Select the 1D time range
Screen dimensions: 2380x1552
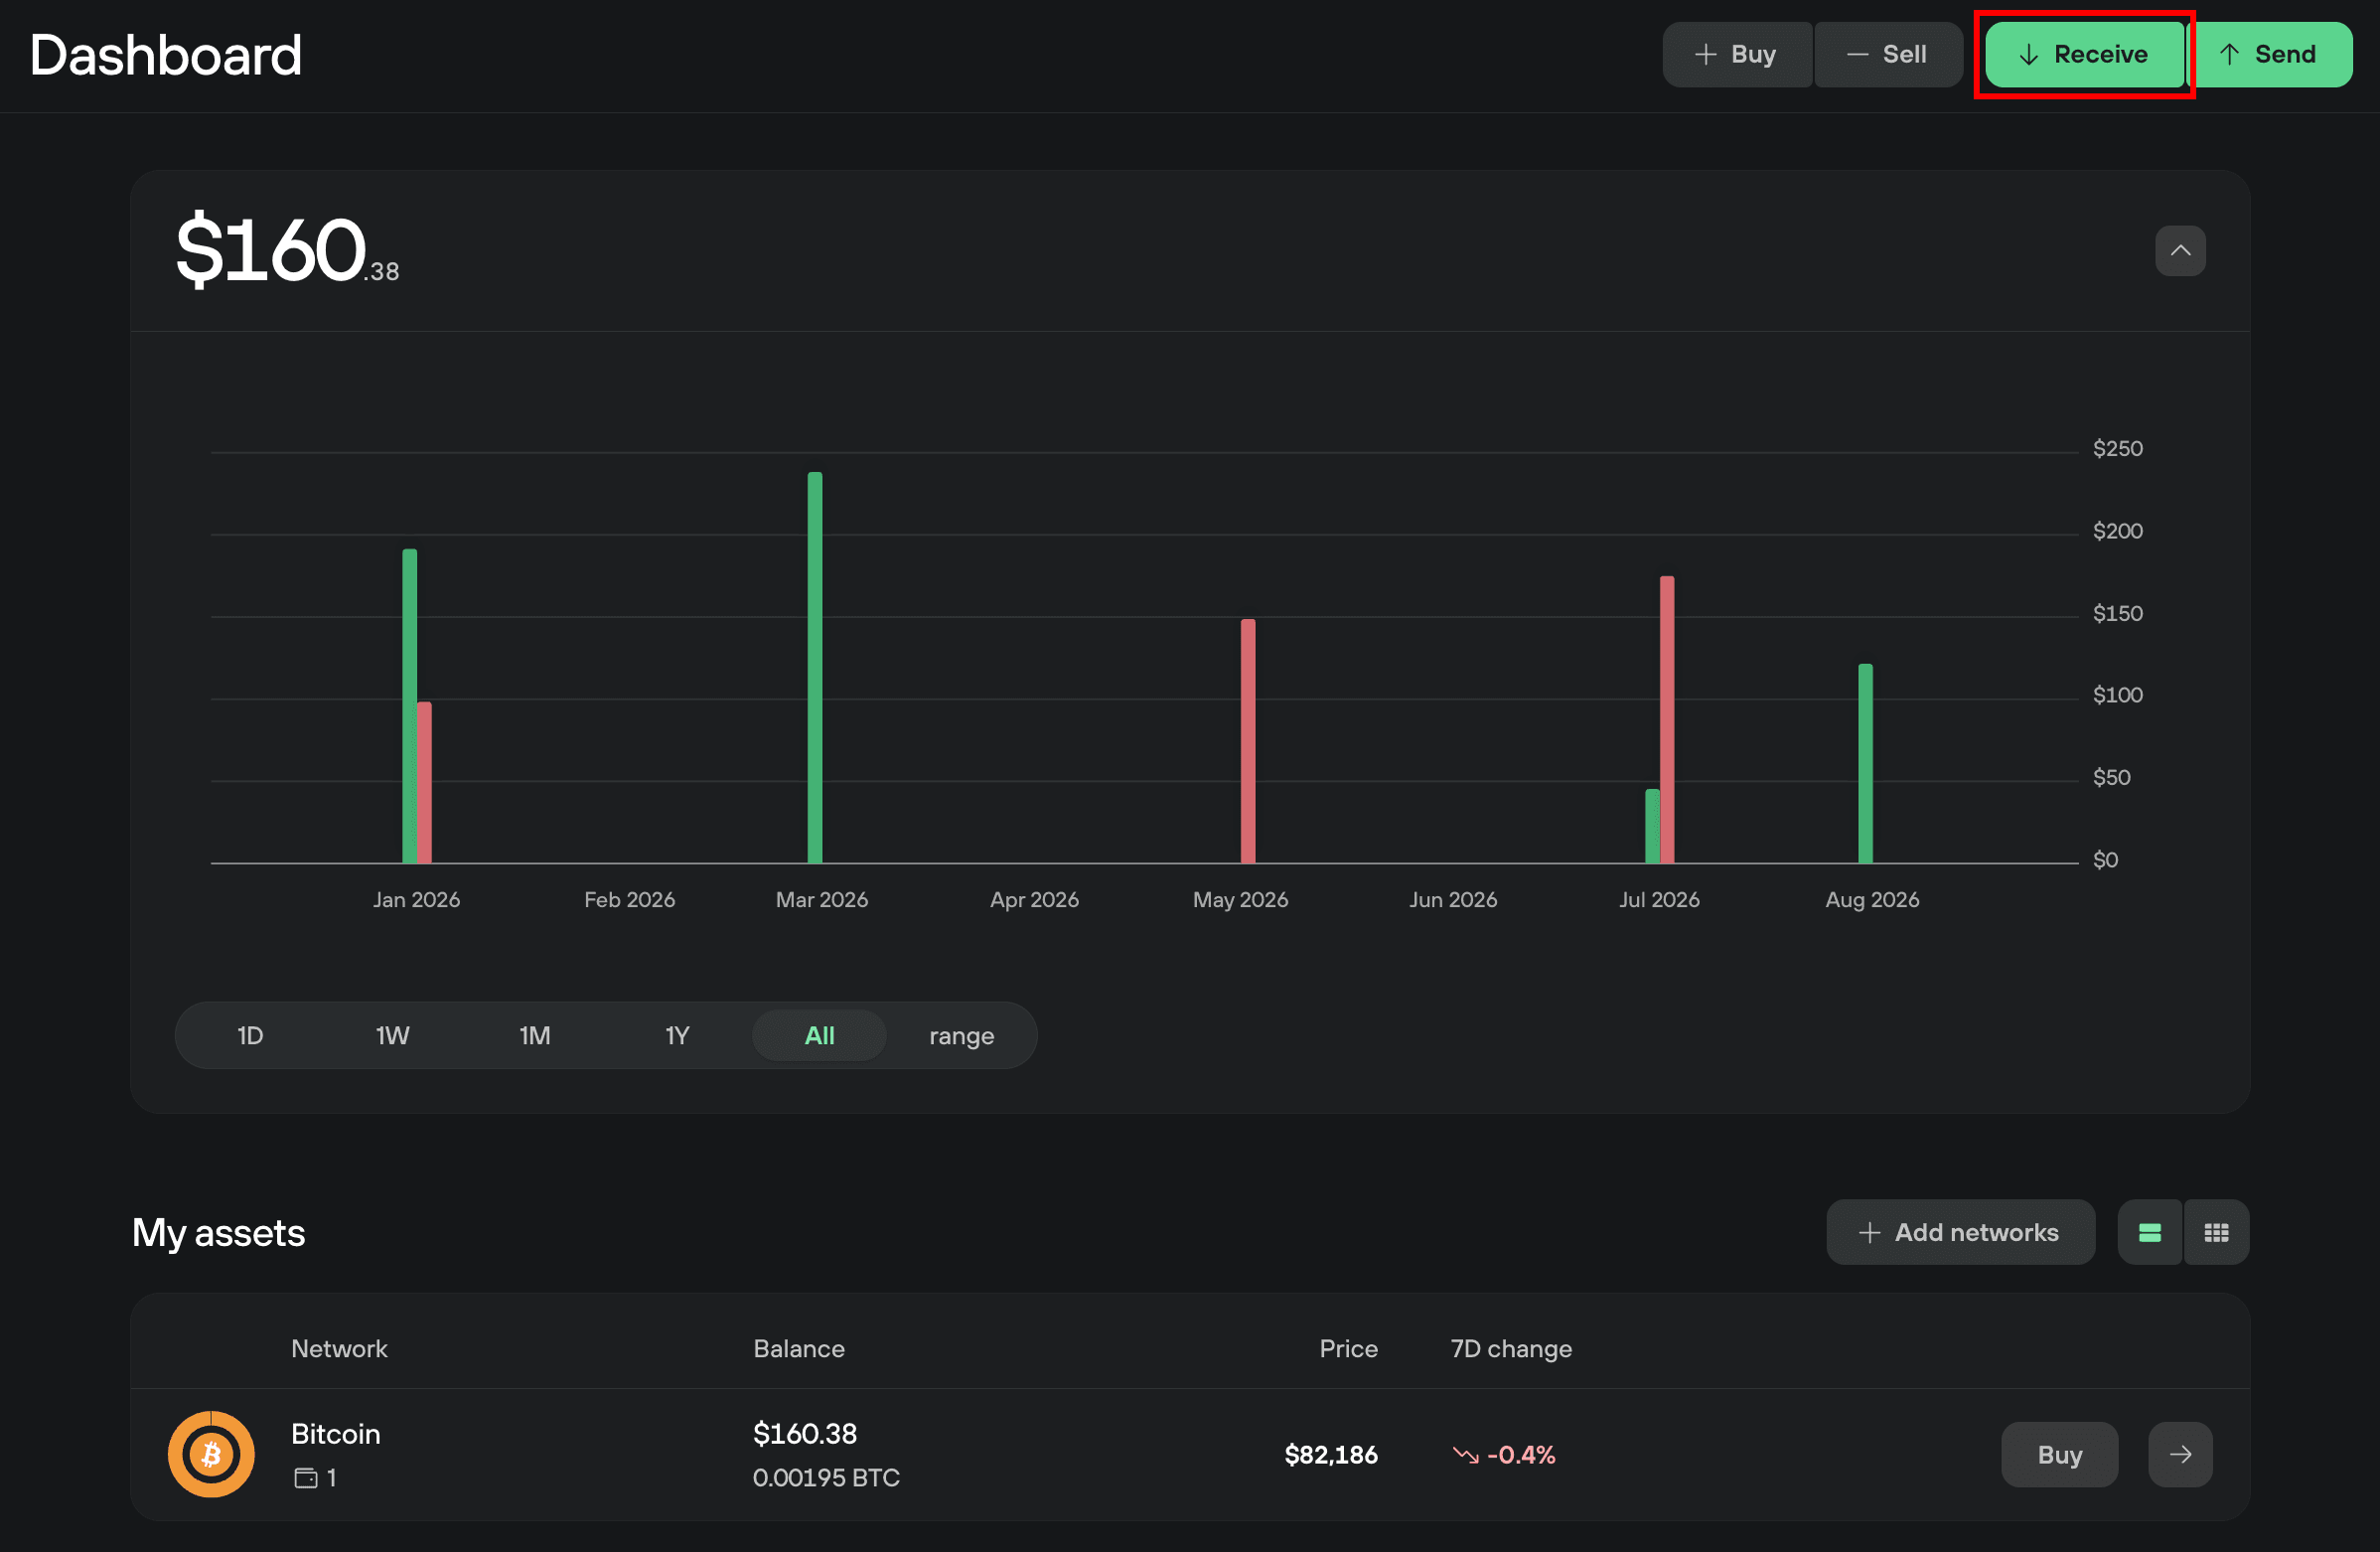click(x=250, y=1035)
